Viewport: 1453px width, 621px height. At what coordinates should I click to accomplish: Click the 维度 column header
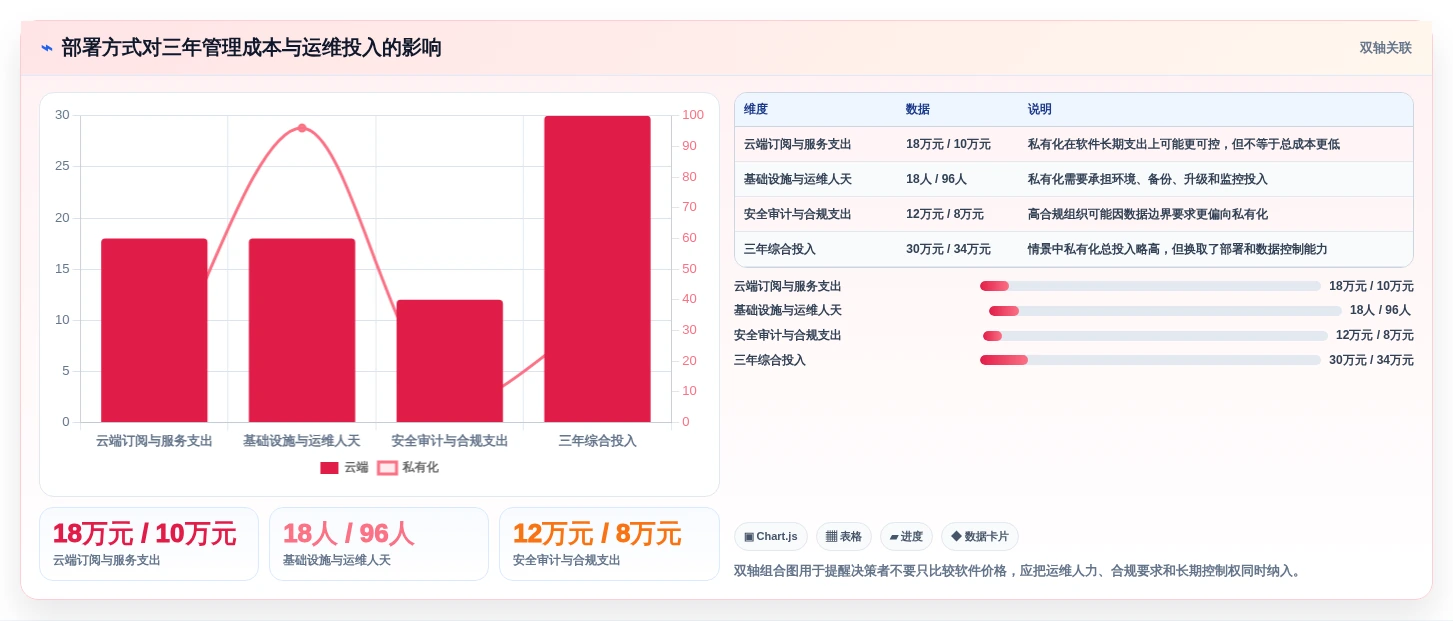coord(756,110)
